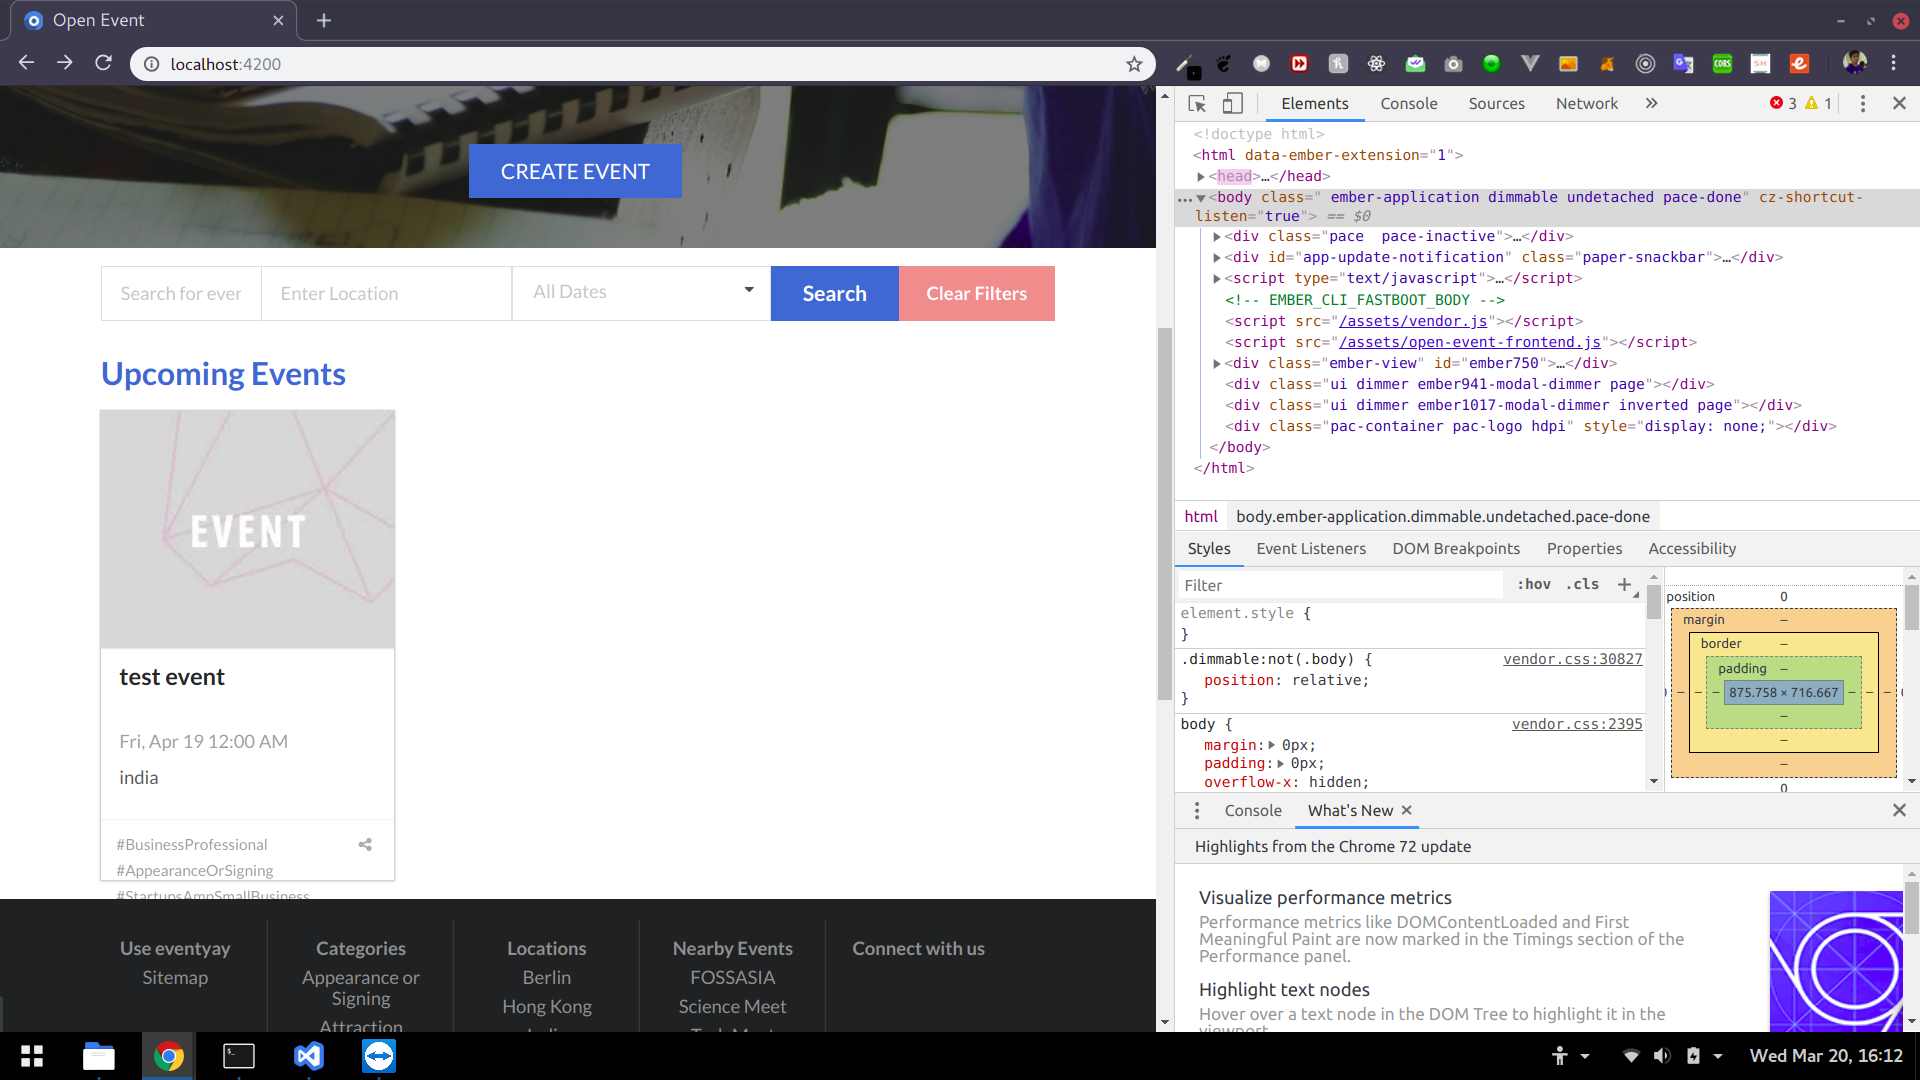
Task: Open Visual Studio Code from the taskbar
Action: 309,1056
